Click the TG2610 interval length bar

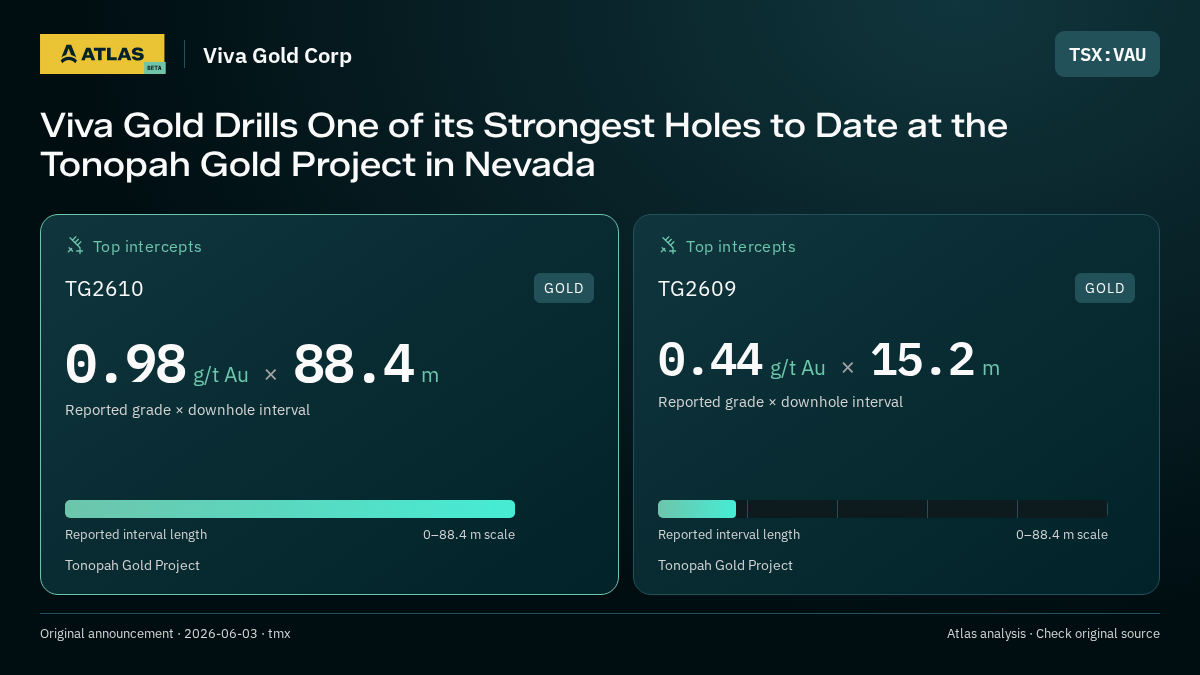coord(290,509)
